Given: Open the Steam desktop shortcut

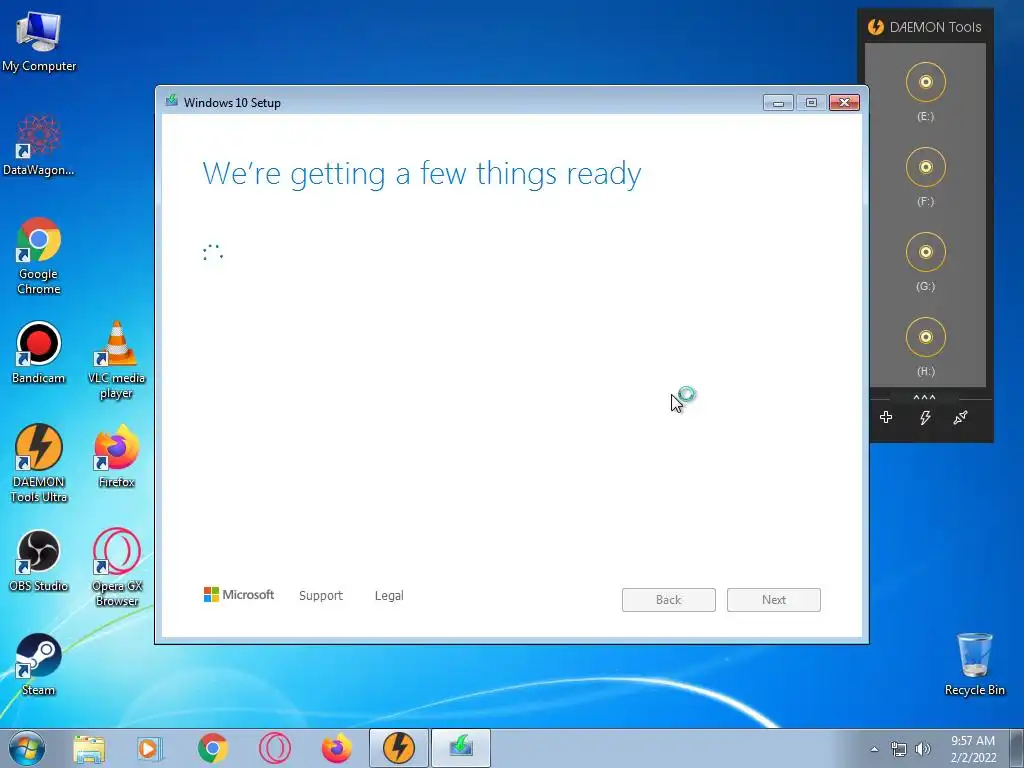Looking at the screenshot, I should click(39, 664).
